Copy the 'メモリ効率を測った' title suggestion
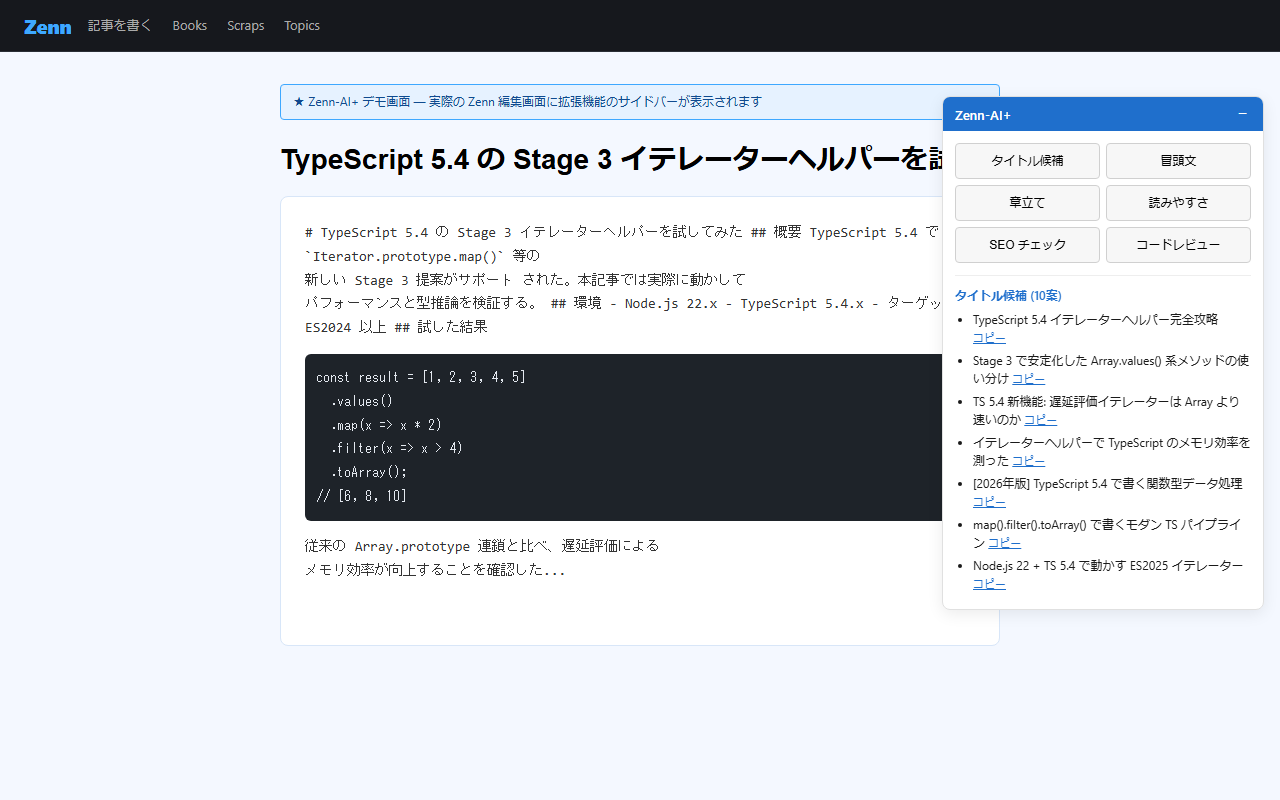This screenshot has width=1280, height=800. click(x=1028, y=461)
